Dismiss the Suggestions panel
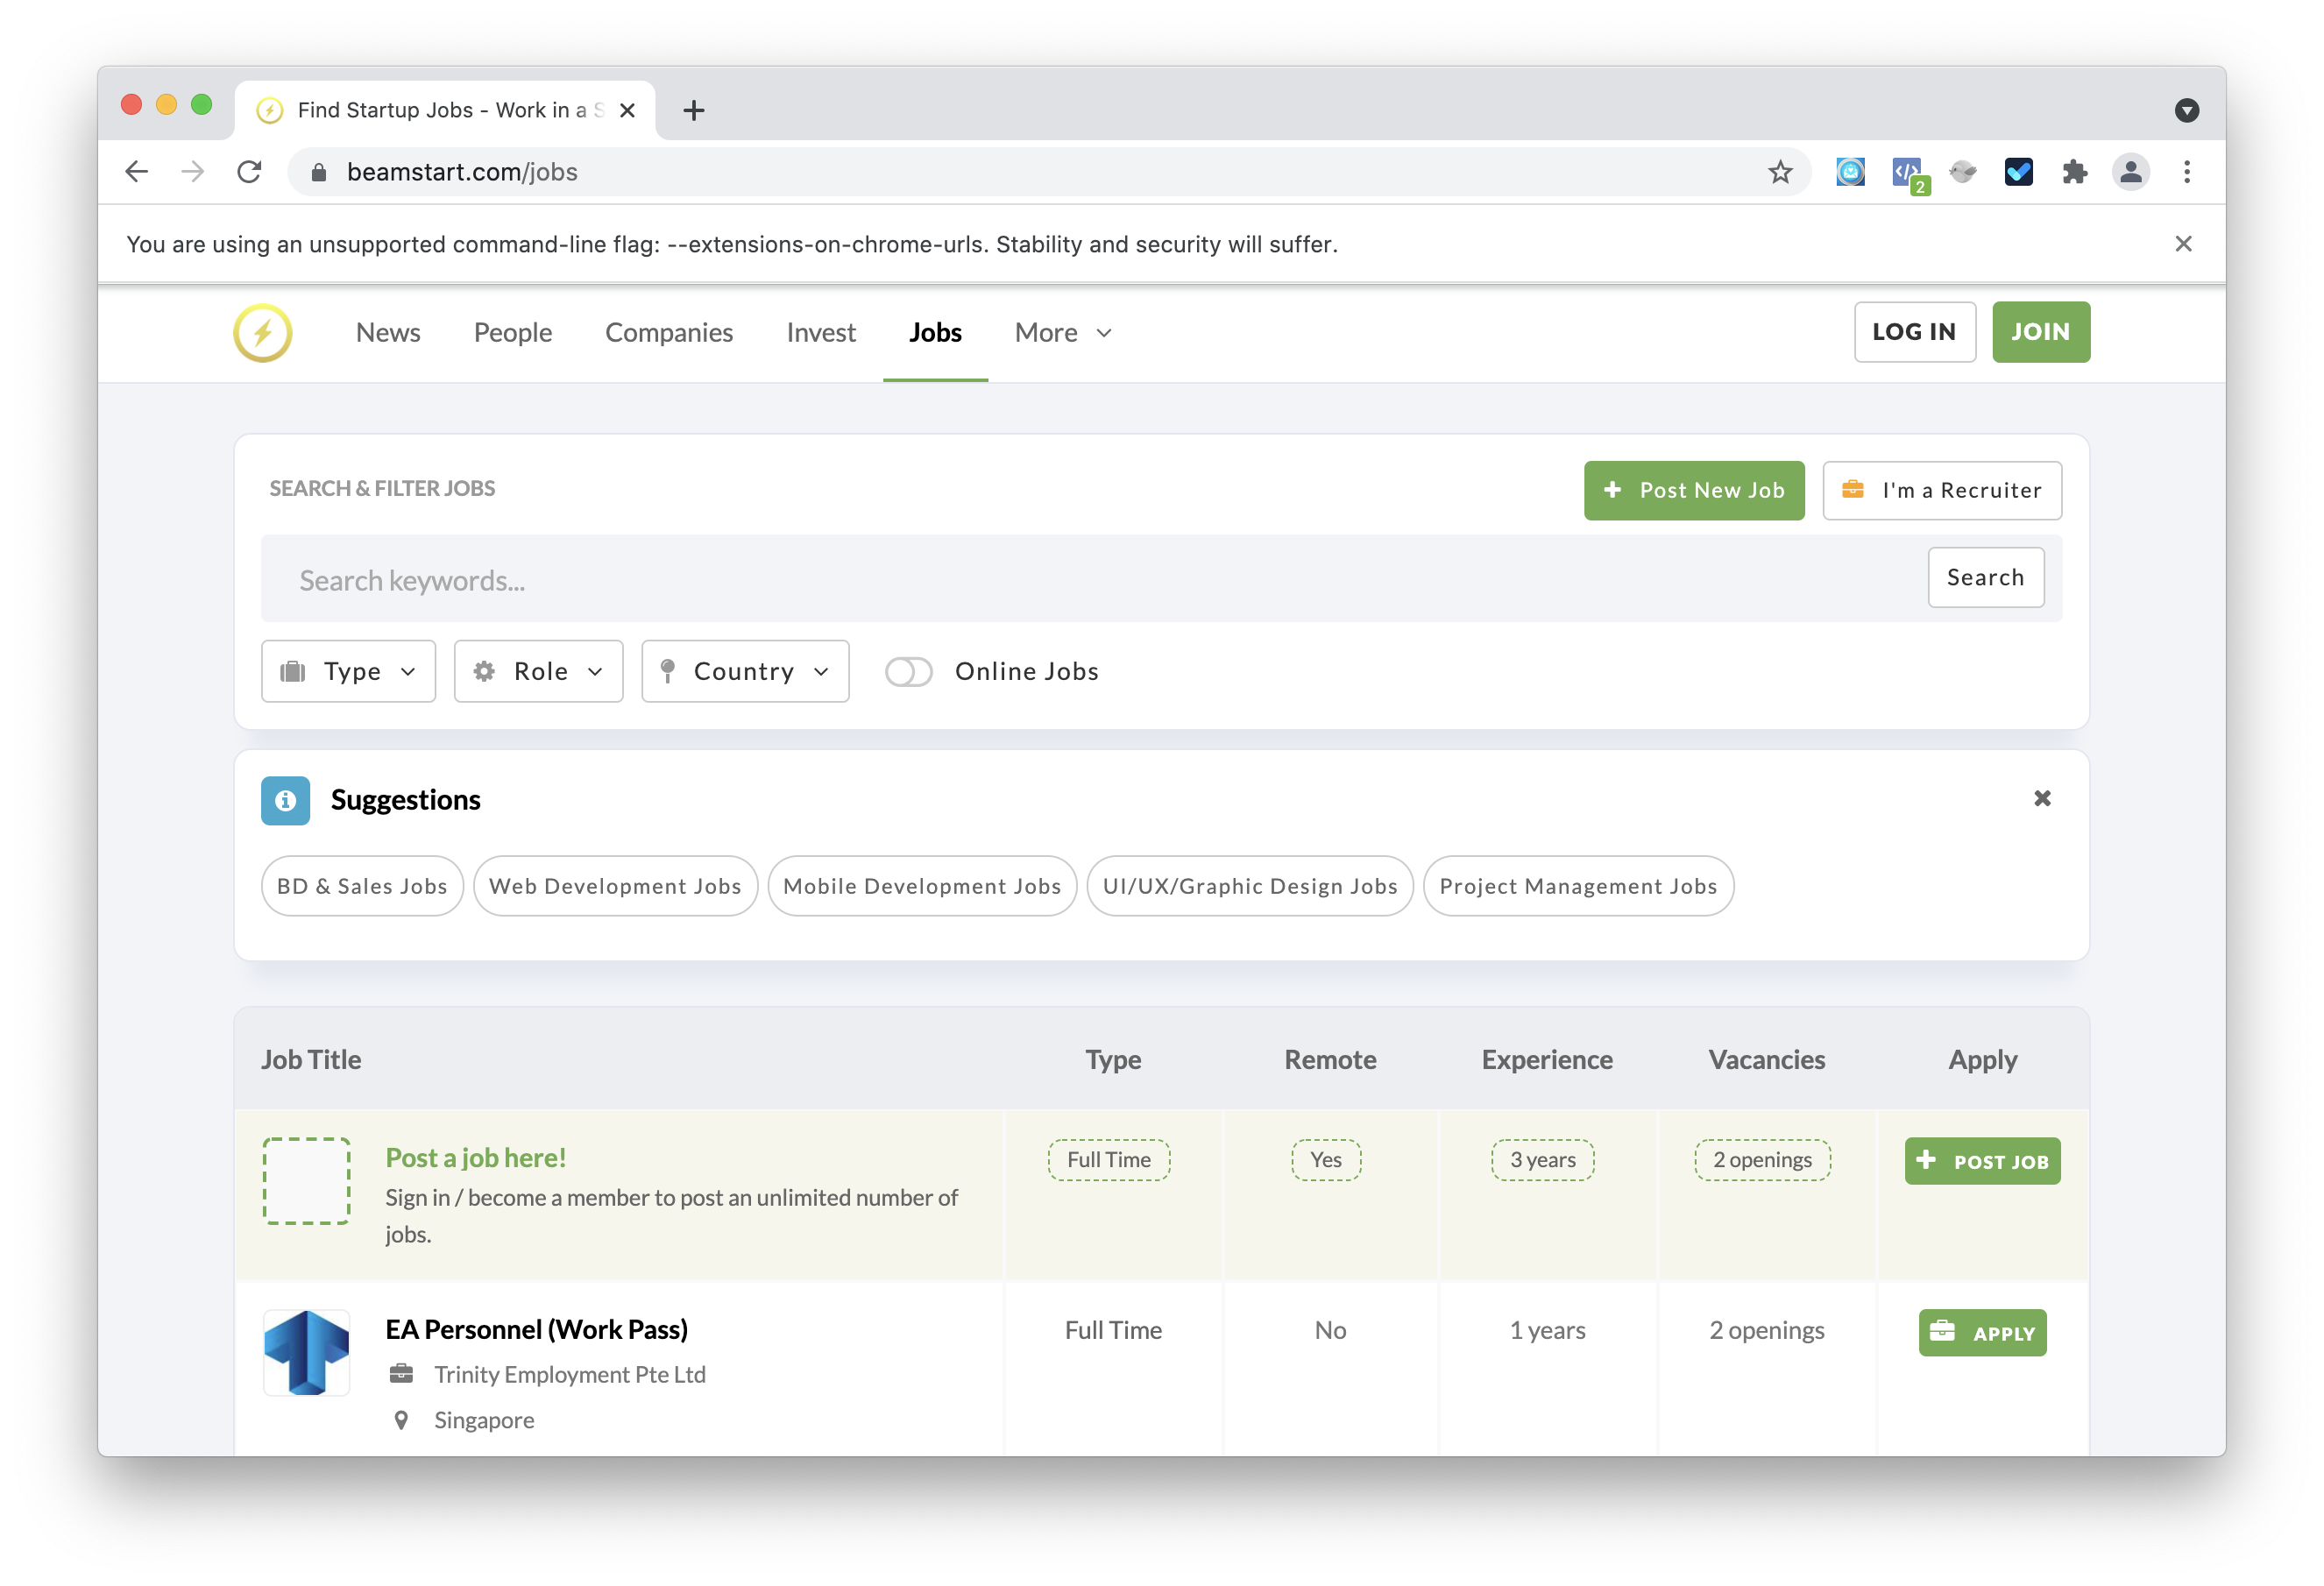 pos(2042,798)
